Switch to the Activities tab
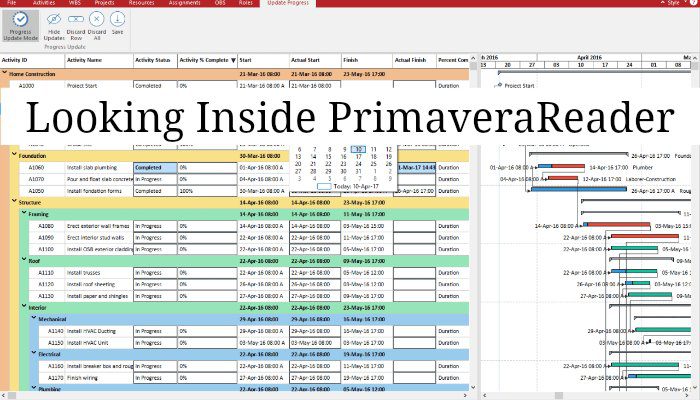Viewport: 700px width, 400px height. pos(44,3)
